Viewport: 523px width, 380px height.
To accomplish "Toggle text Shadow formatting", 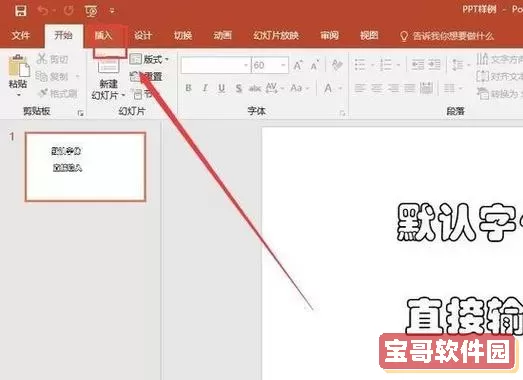I will click(x=238, y=88).
